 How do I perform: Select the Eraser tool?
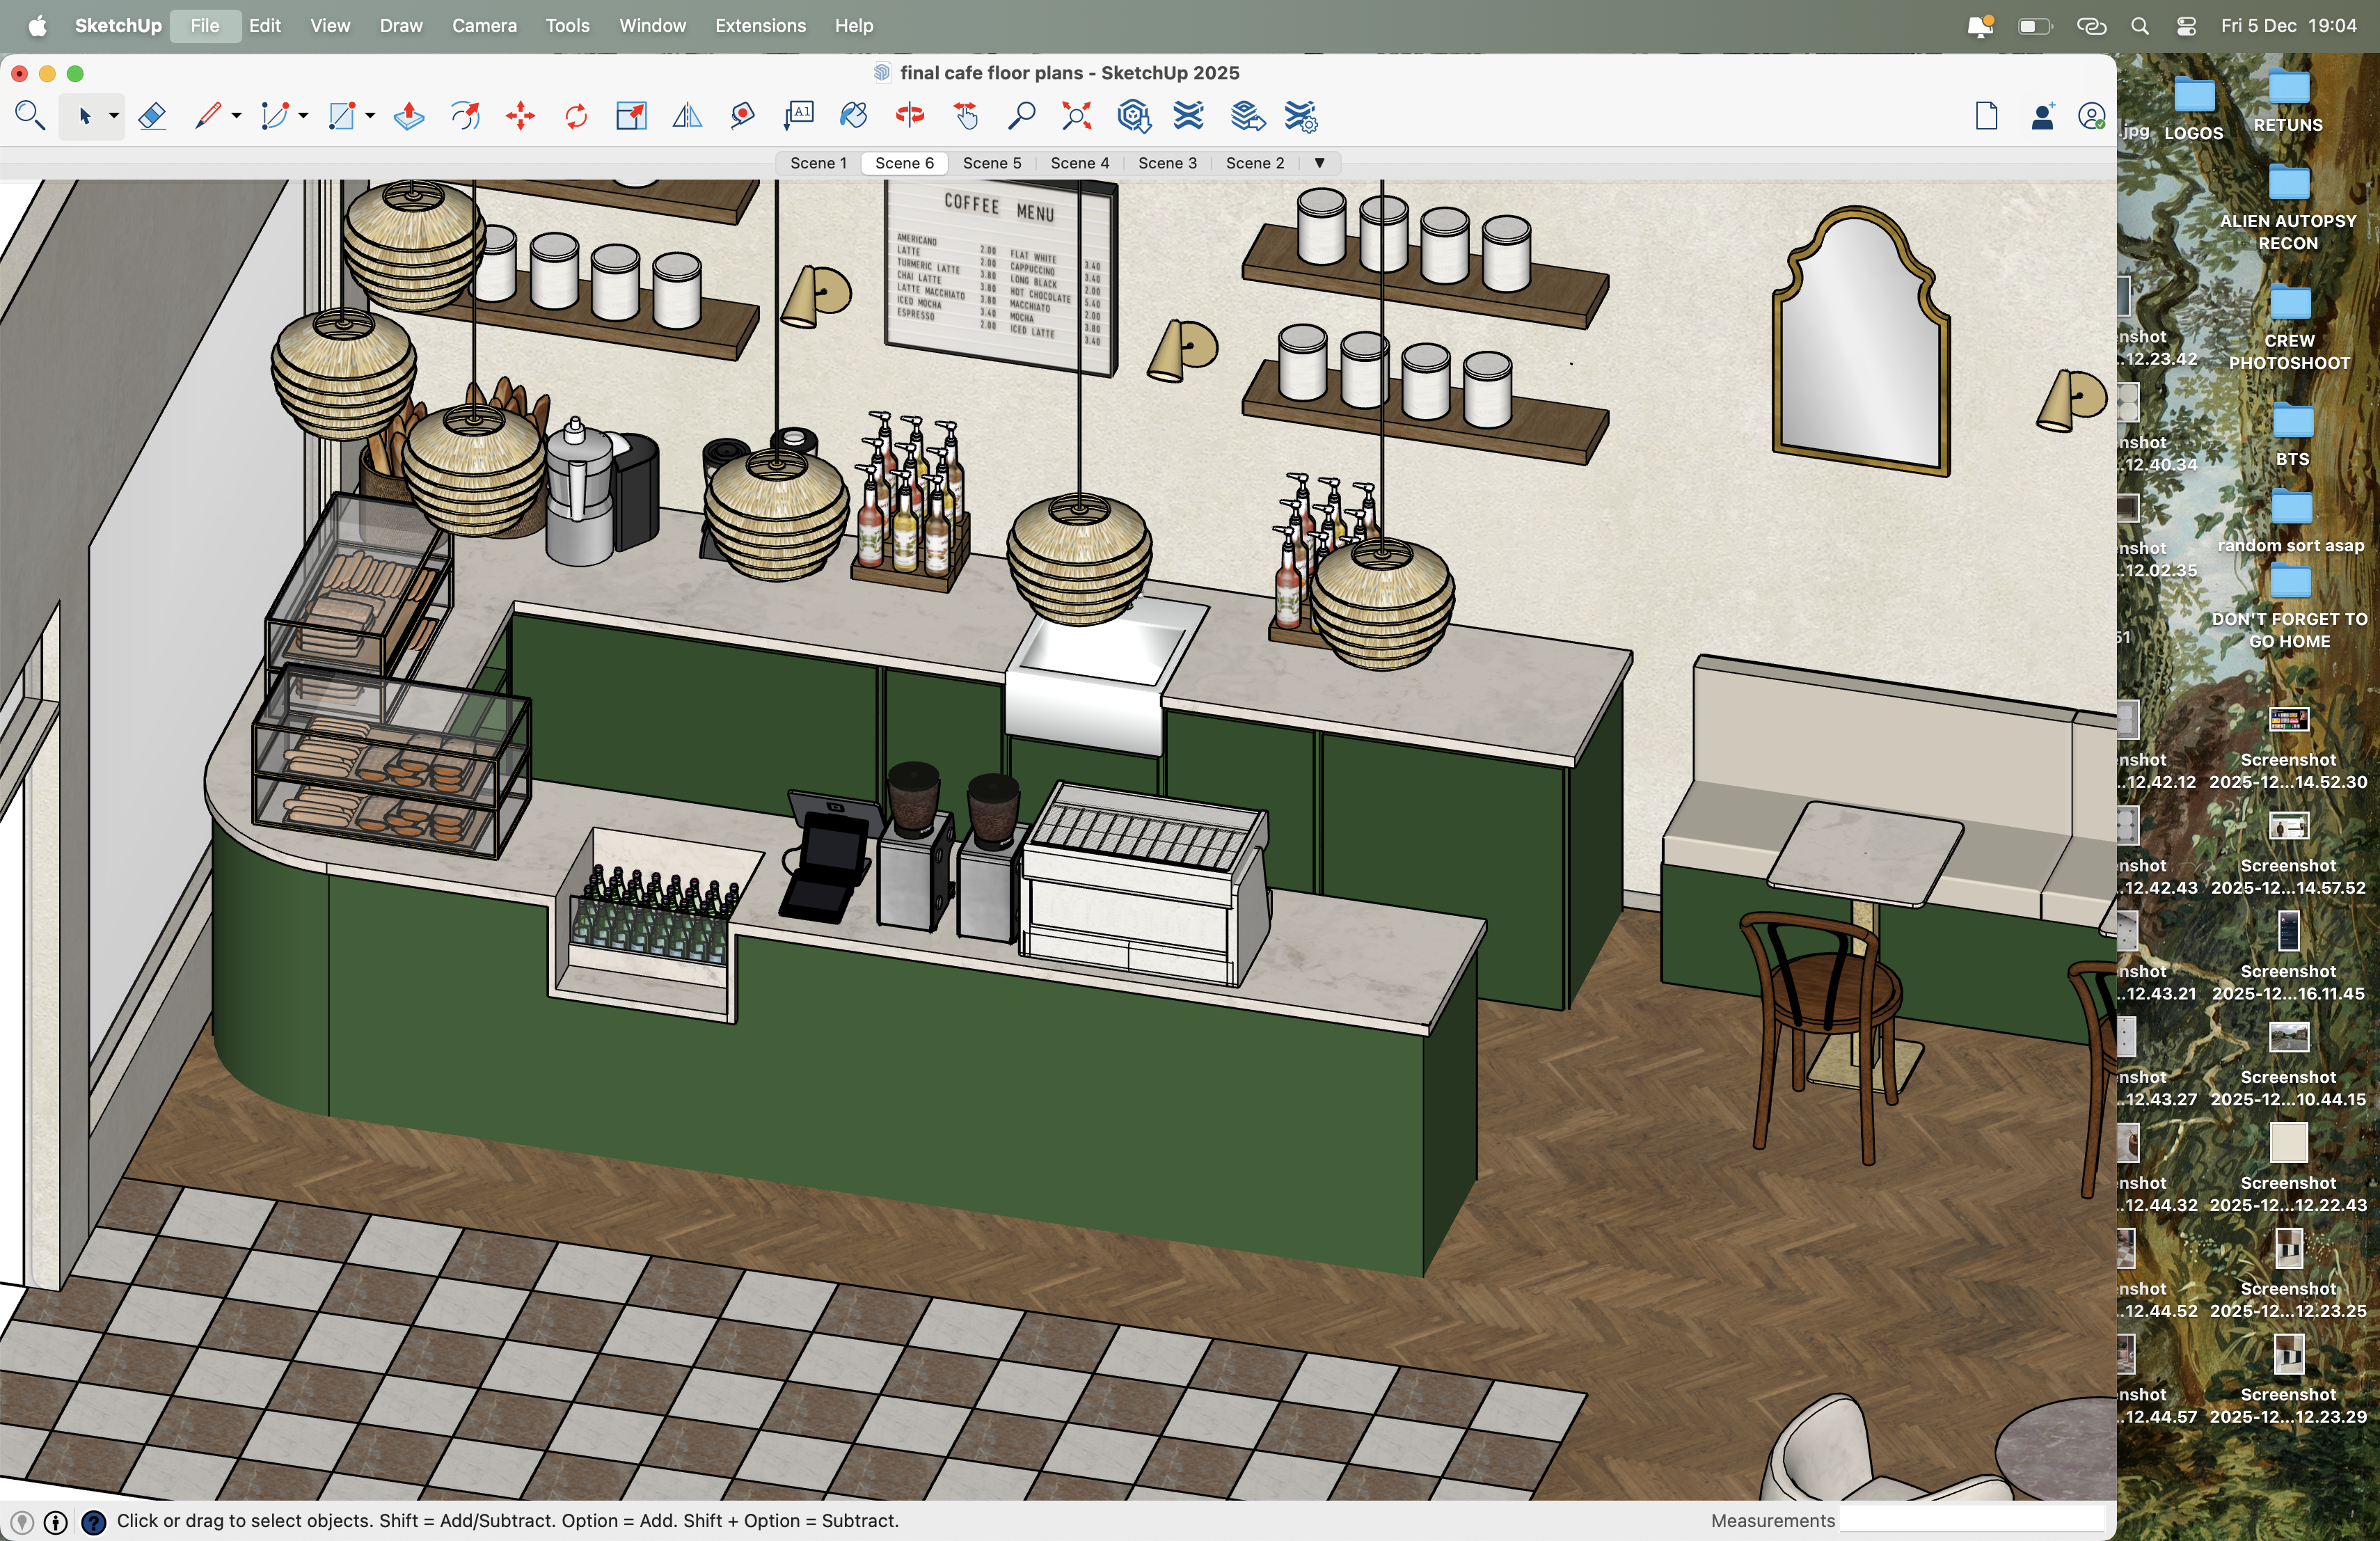(152, 117)
